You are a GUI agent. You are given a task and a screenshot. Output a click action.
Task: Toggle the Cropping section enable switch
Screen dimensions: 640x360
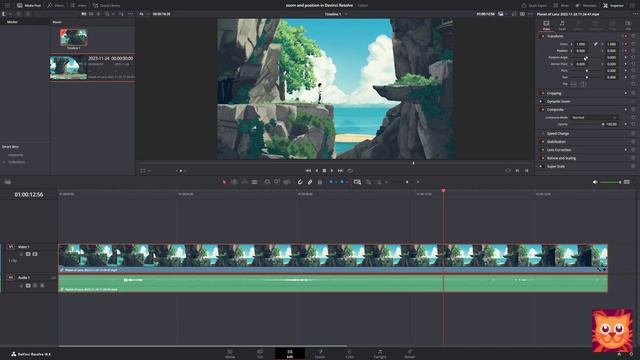[x=542, y=93]
